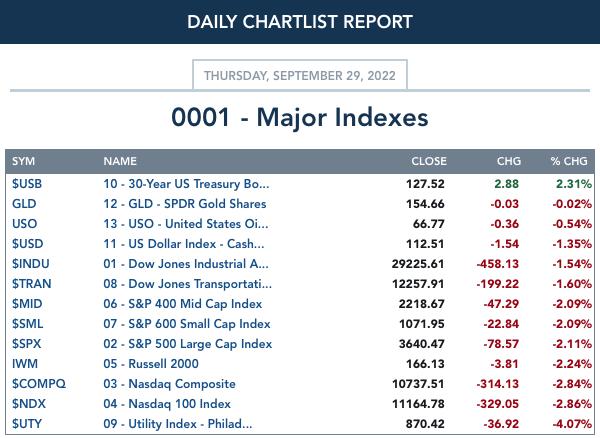
Task: Sort table by CLOSE column header
Action: (429, 161)
